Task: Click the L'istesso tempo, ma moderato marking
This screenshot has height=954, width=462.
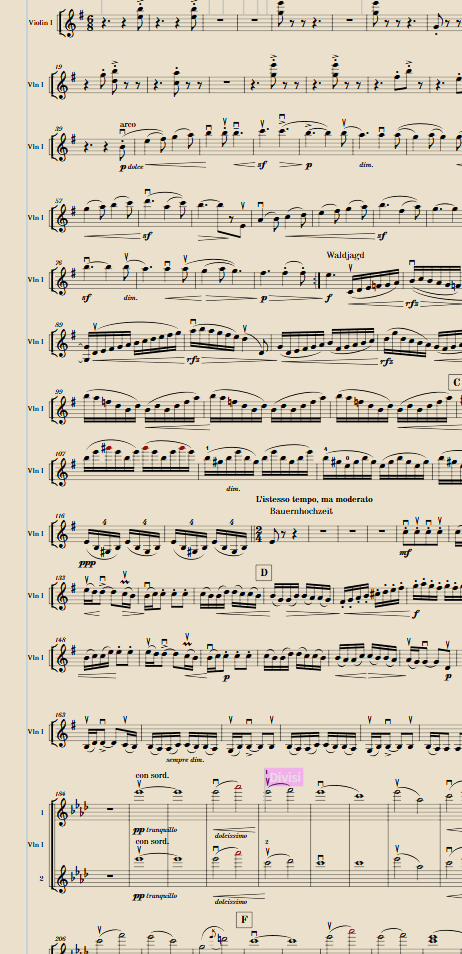Action: (x=315, y=499)
